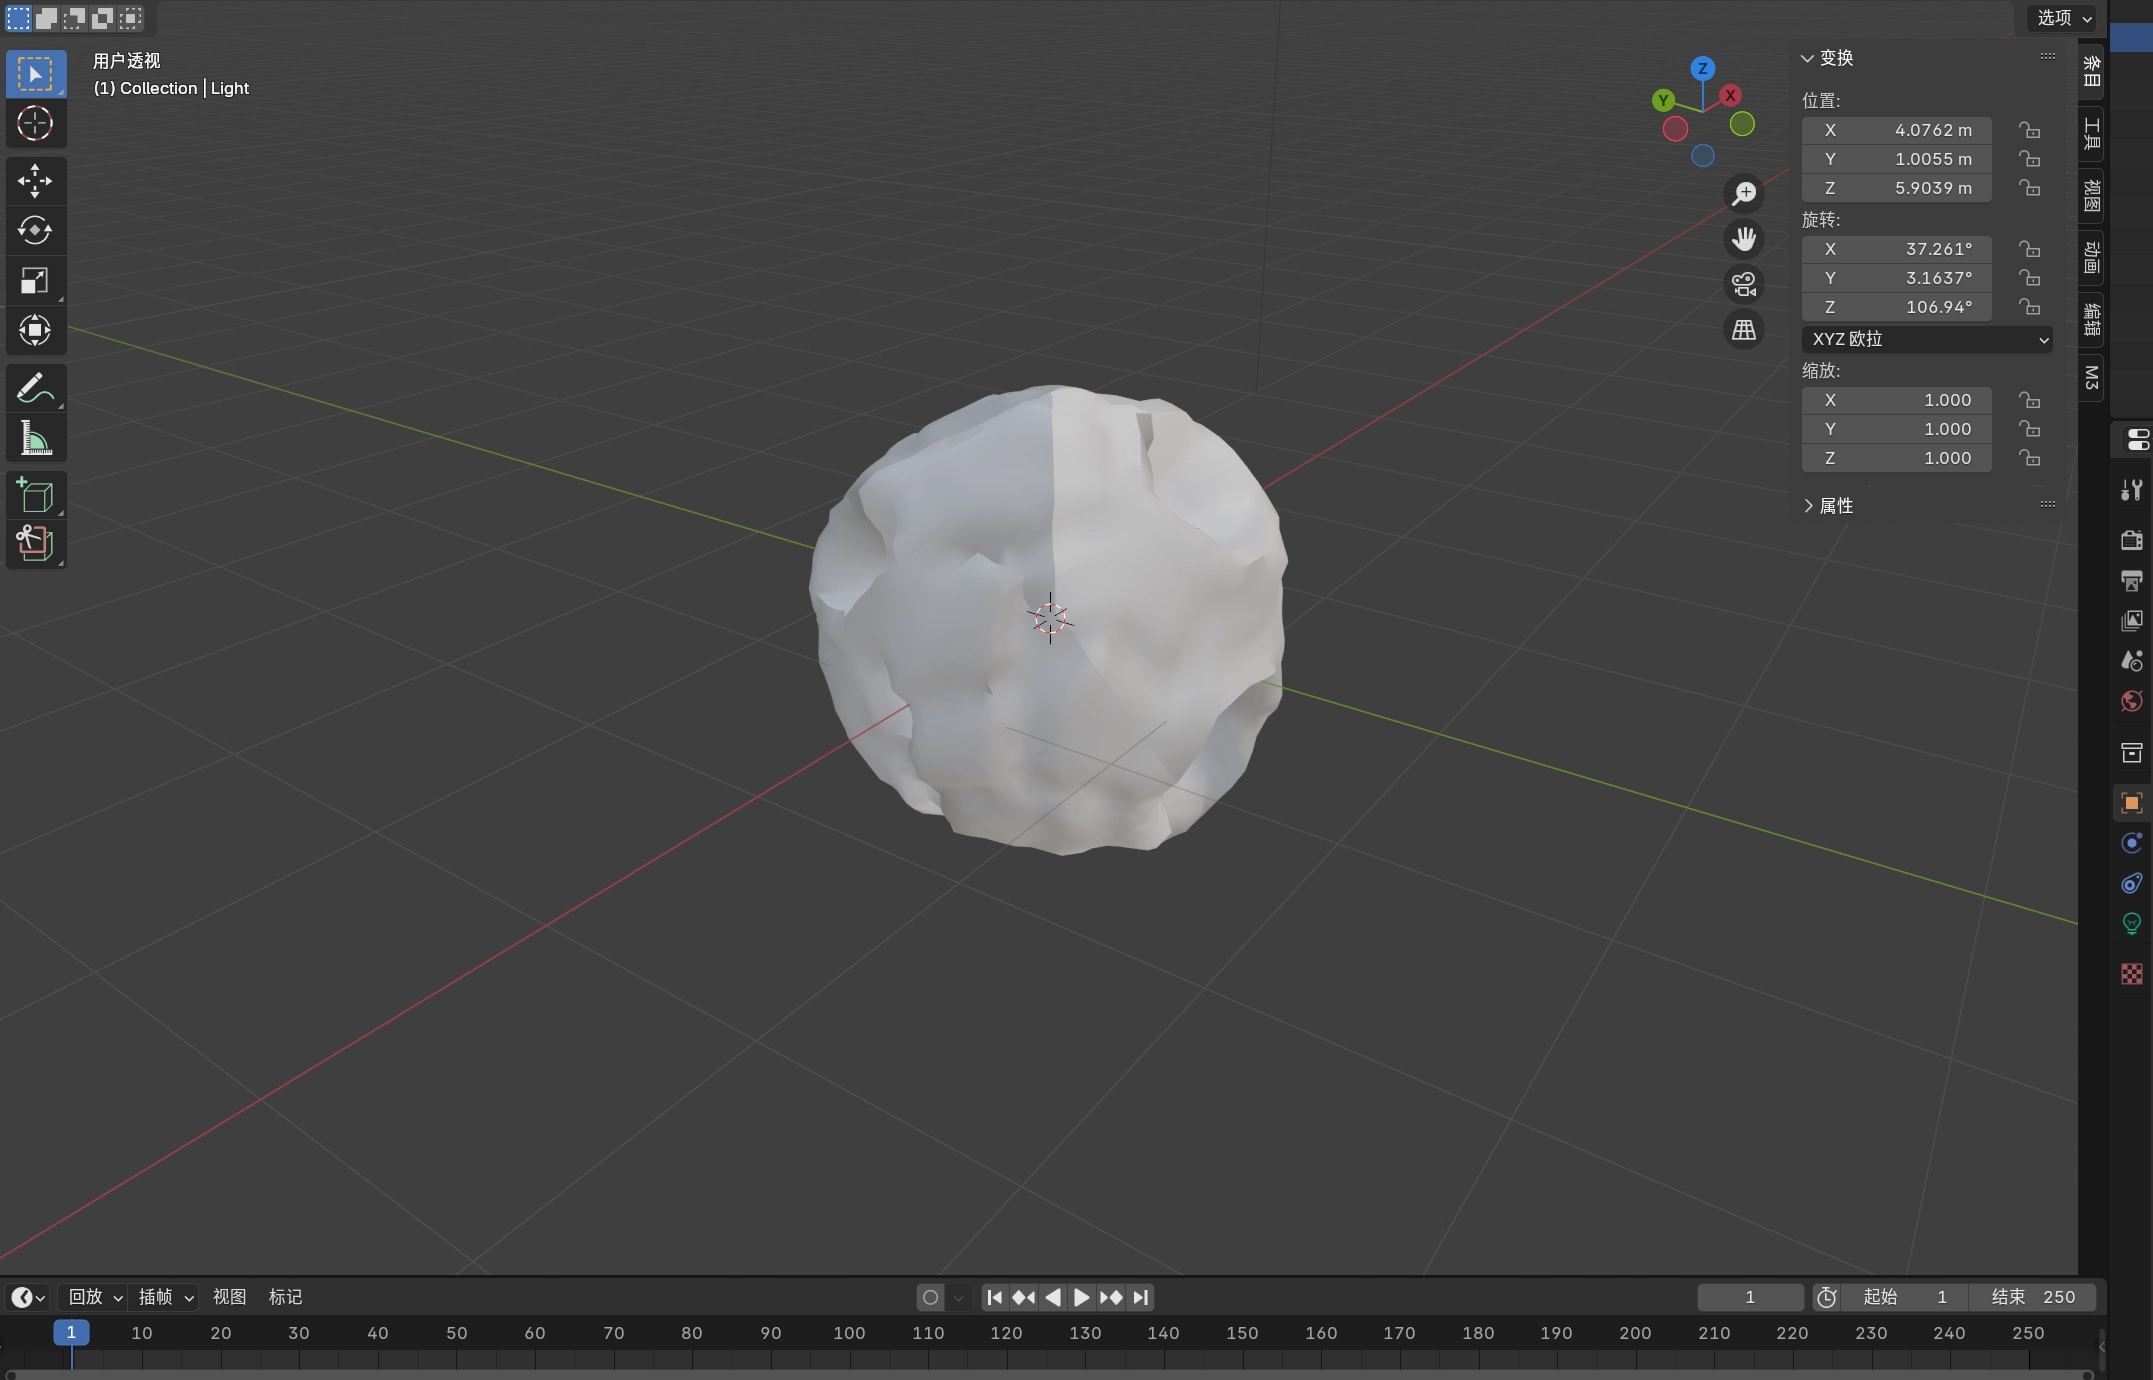Activate the 3D Cursor tool
This screenshot has width=2153, height=1380.
(35, 124)
